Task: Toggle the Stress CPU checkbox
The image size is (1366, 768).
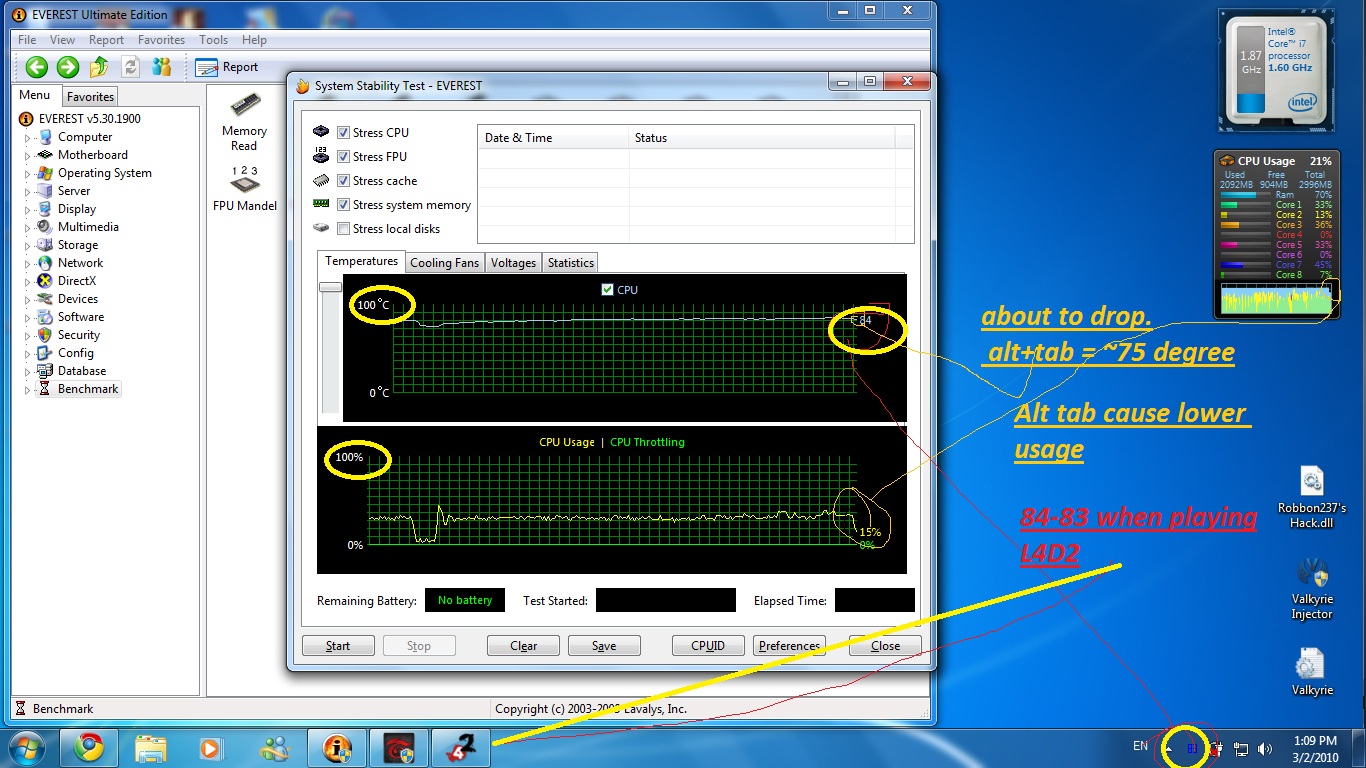Action: click(x=343, y=133)
